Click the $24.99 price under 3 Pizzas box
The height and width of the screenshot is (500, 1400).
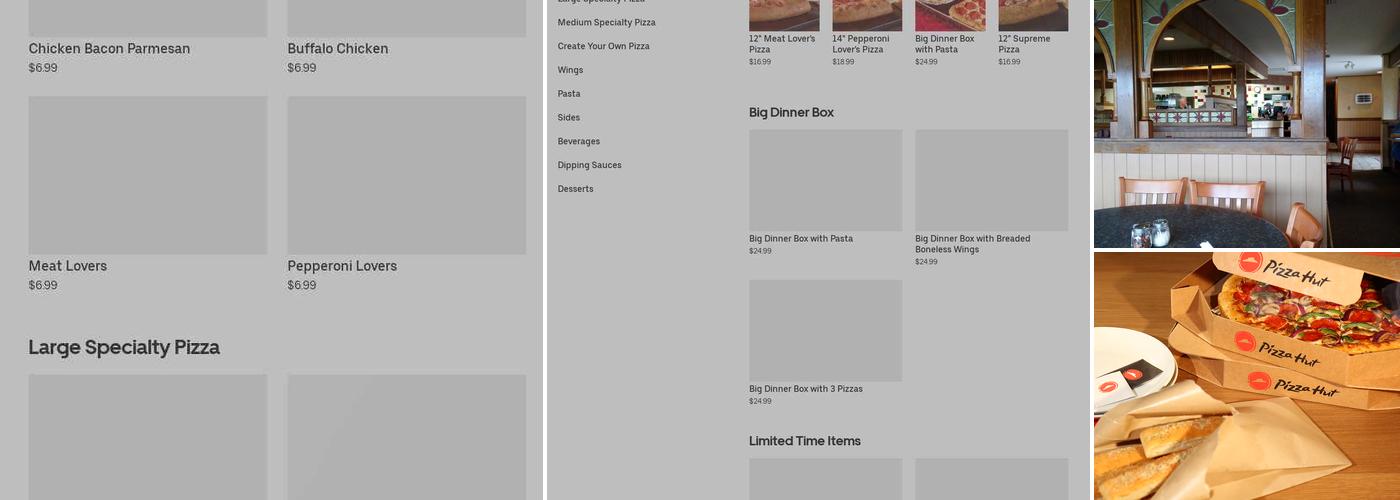click(760, 401)
